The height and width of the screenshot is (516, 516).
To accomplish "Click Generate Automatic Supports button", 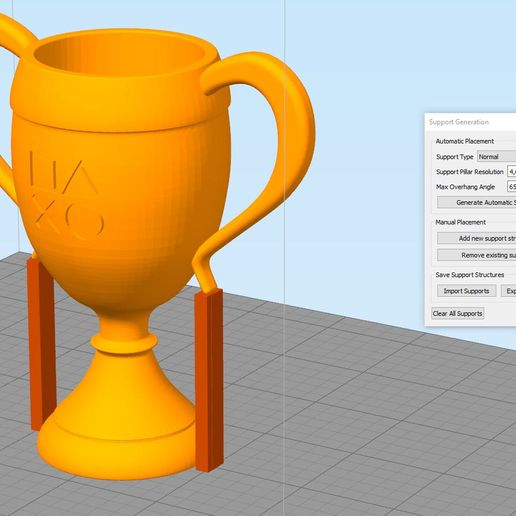I will coord(477,202).
